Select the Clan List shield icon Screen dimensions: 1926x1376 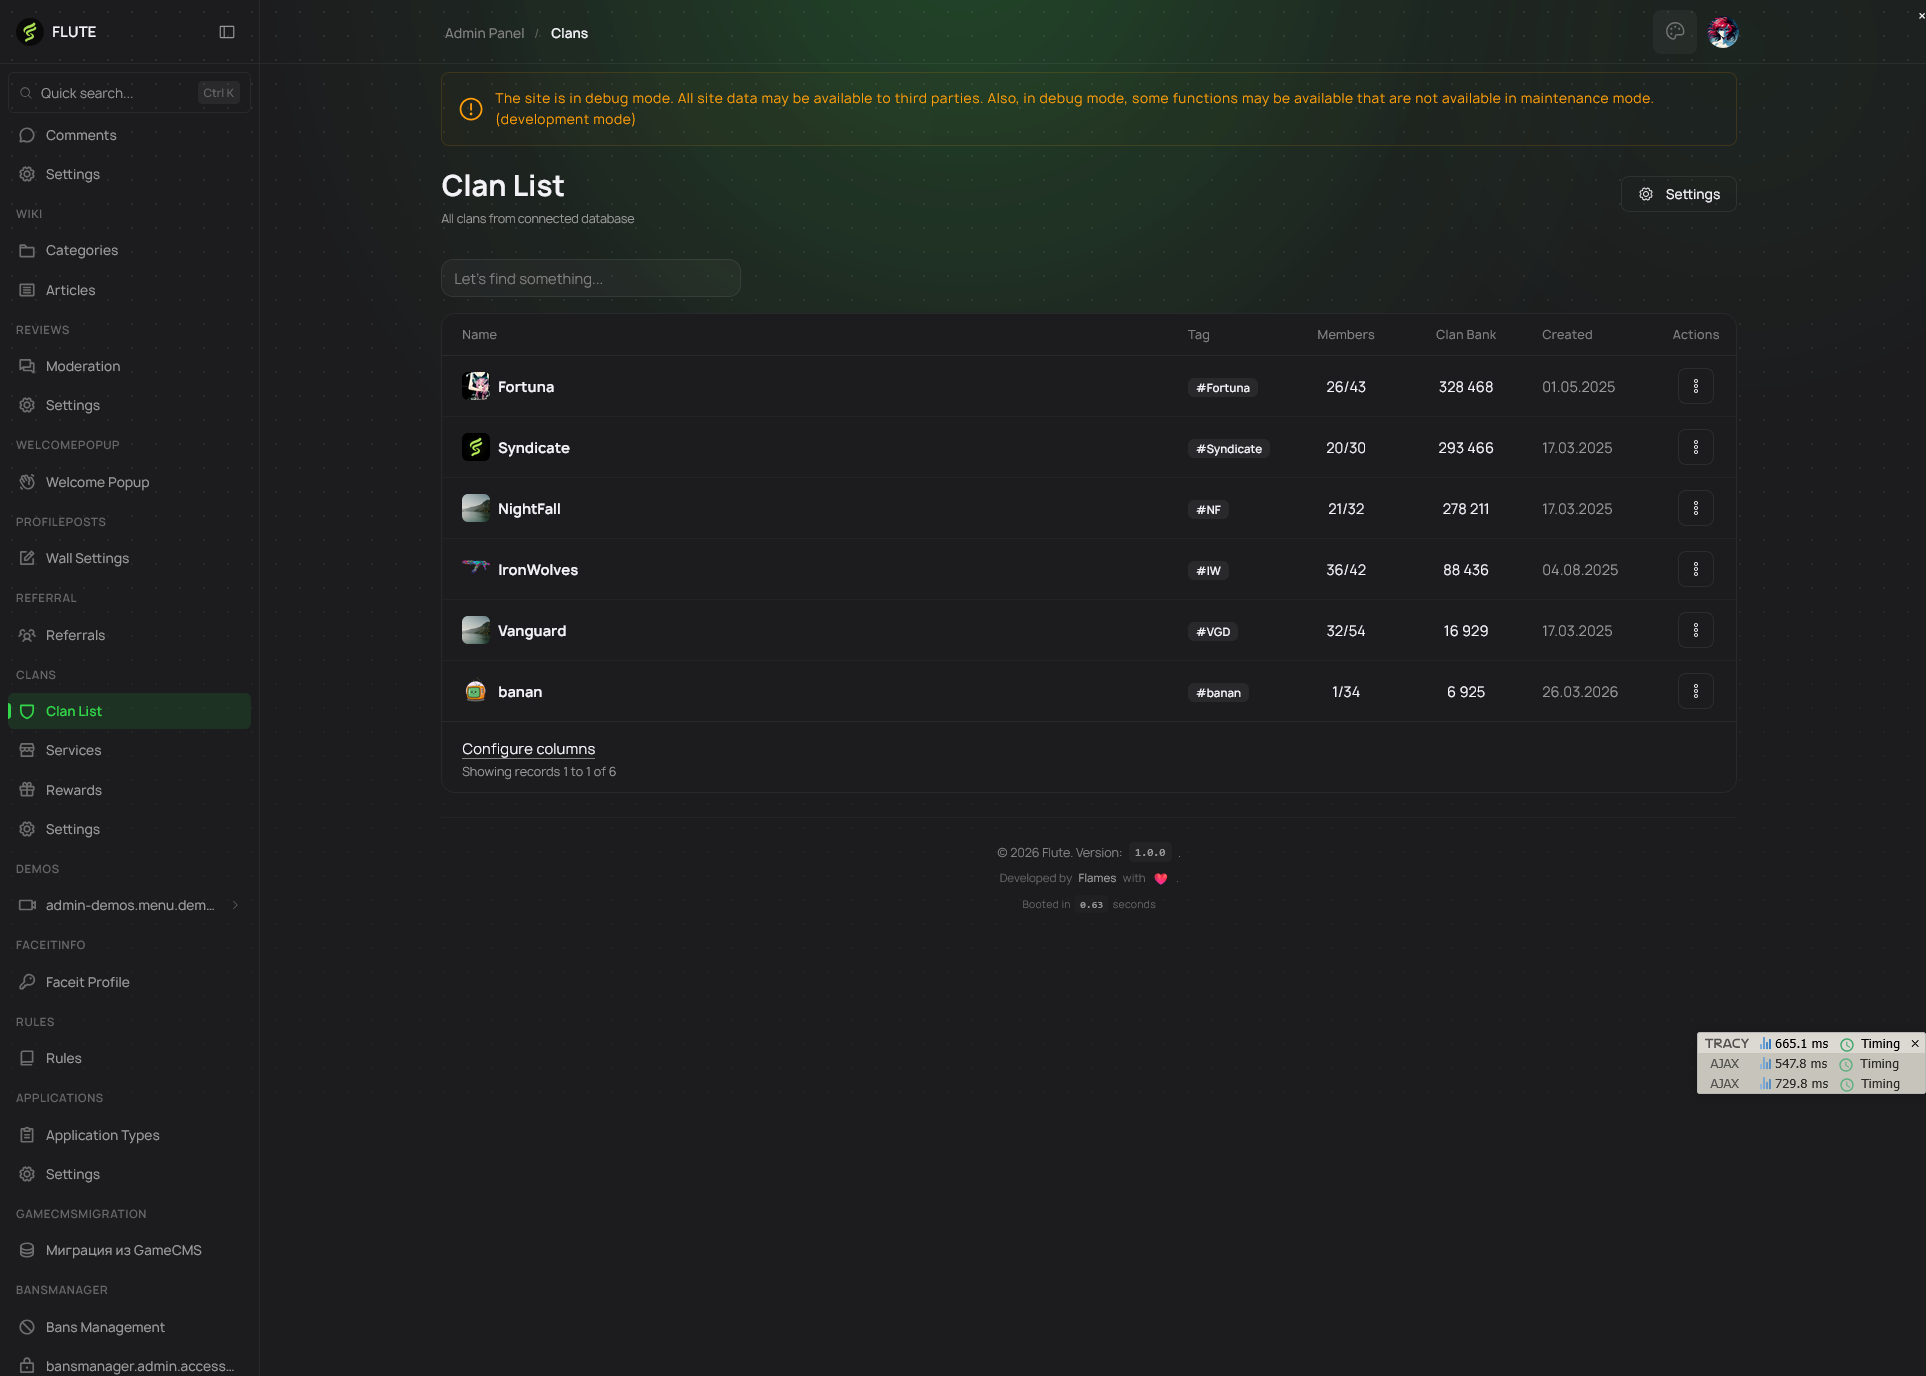[27, 711]
